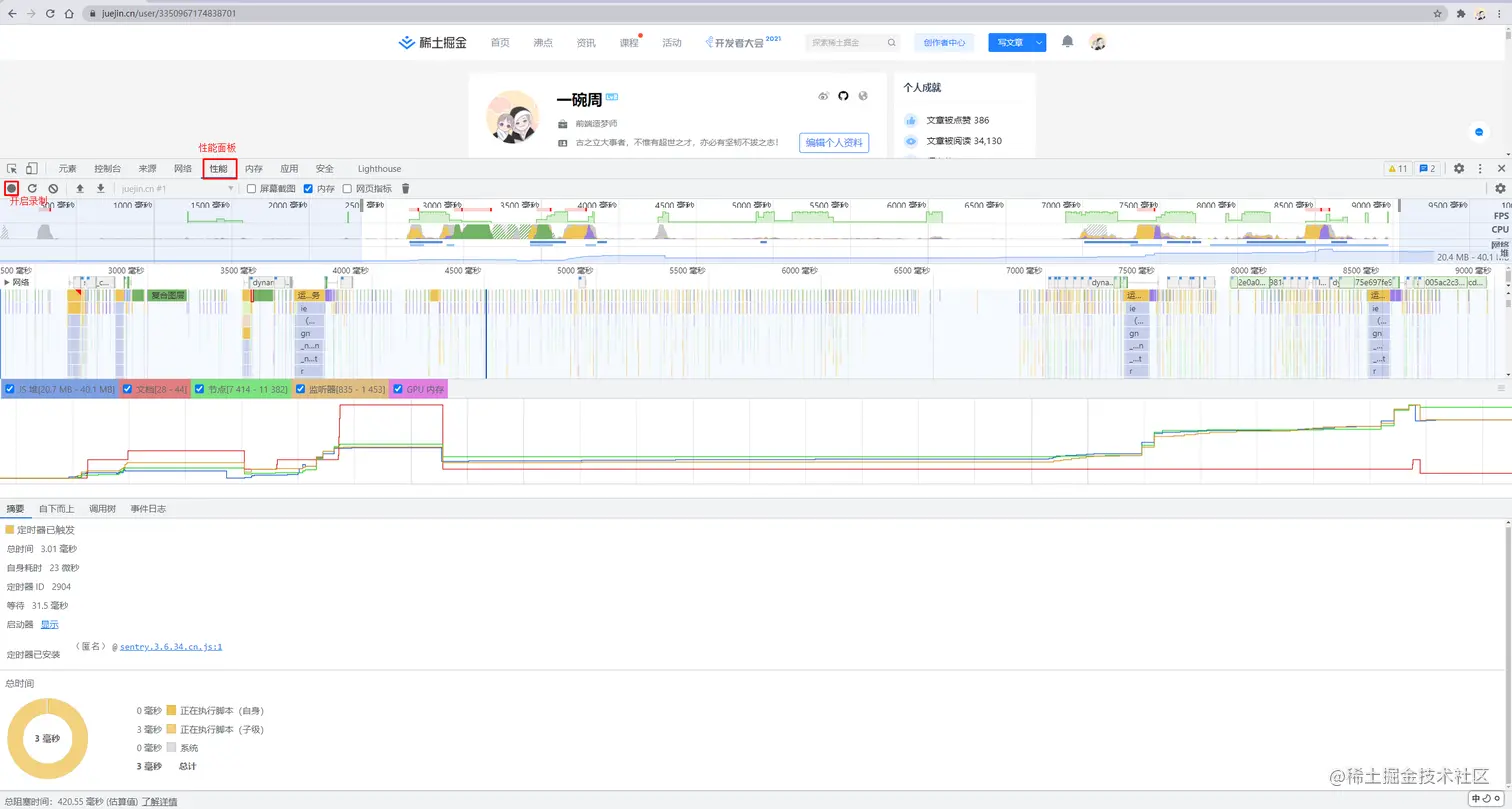Select the inspect element cursor icon

click(12, 168)
